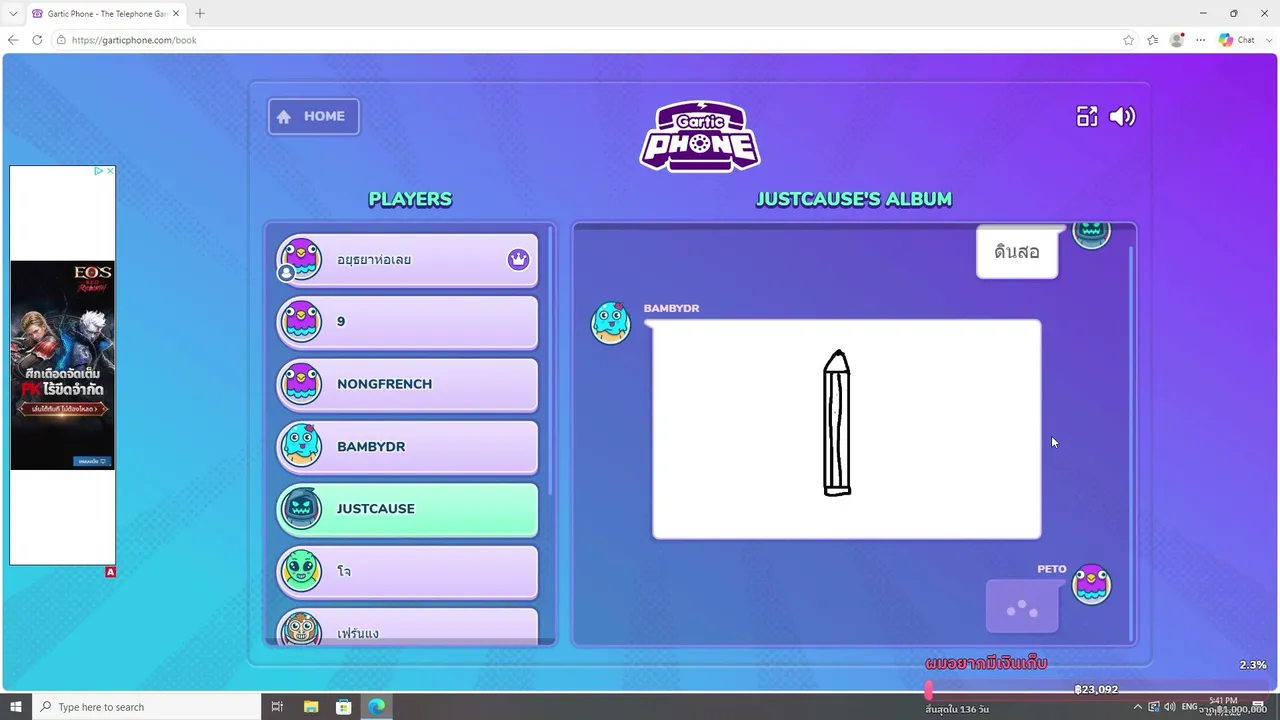The height and width of the screenshot is (720, 1280).
Task: Open the pencil drawing by BAMBYDR
Action: point(847,429)
